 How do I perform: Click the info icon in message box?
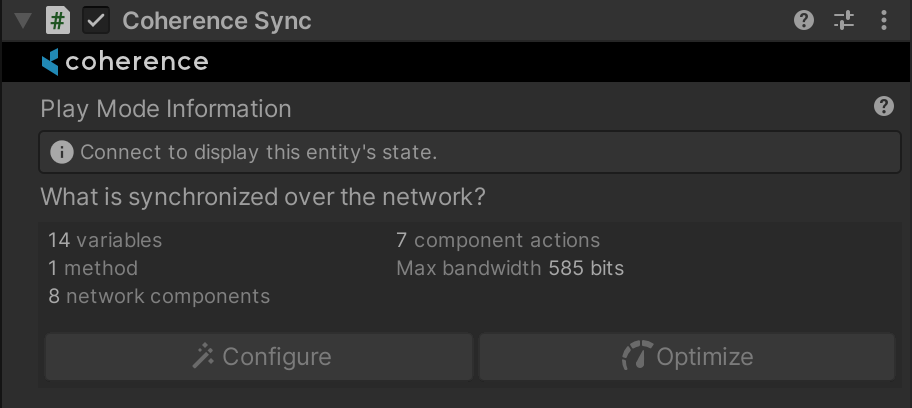pos(62,153)
